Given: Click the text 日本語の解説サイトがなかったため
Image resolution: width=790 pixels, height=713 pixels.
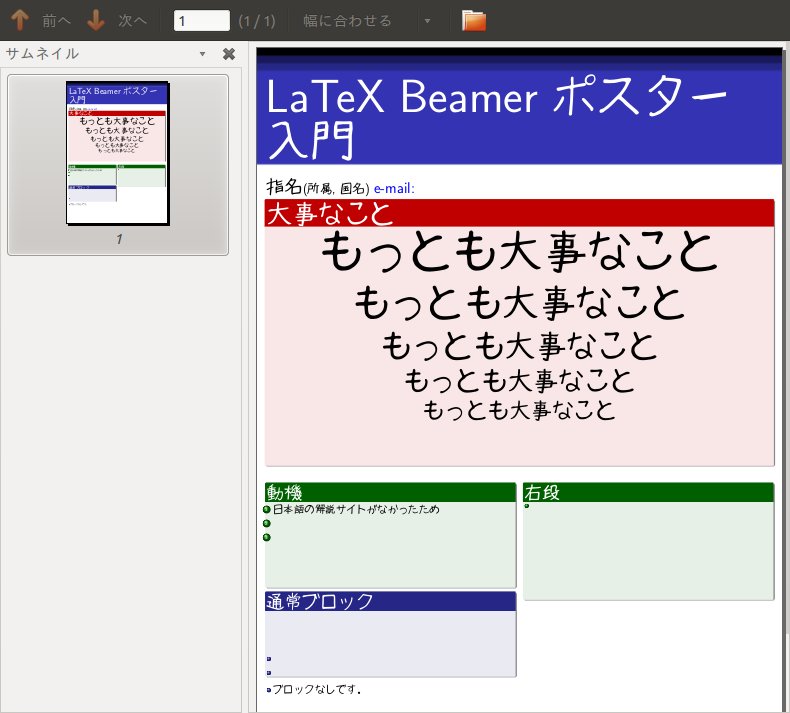Looking at the screenshot, I should click(356, 509).
